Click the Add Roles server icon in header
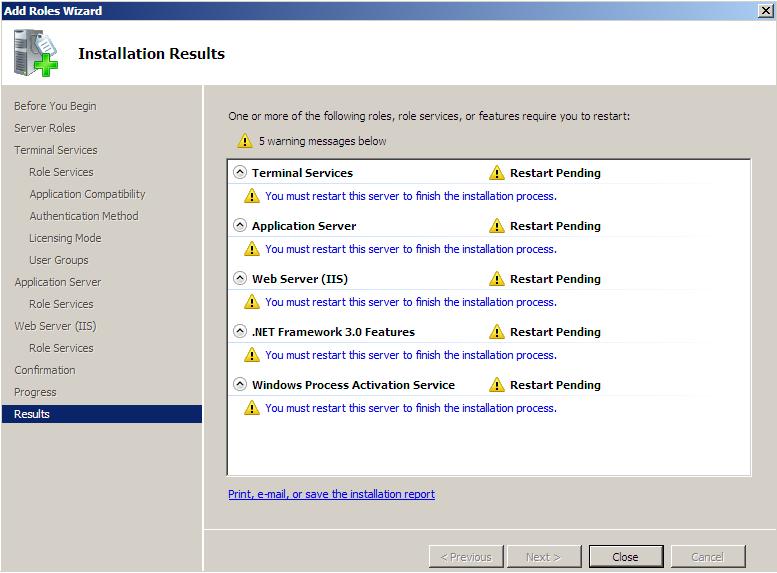The height and width of the screenshot is (573, 777). tap(36, 53)
